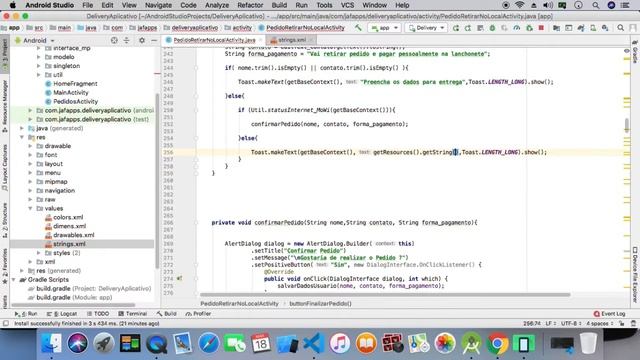Open the Build tool window

(167, 314)
